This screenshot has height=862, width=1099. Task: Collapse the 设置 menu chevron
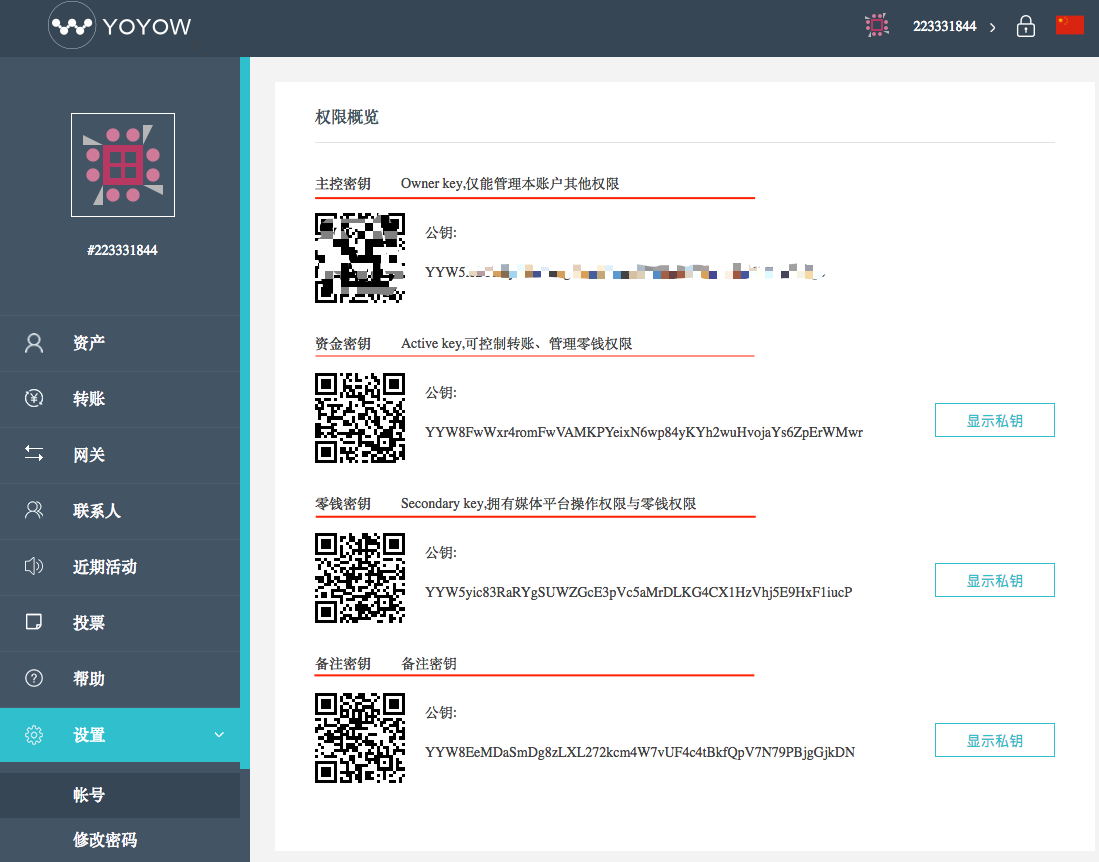219,734
